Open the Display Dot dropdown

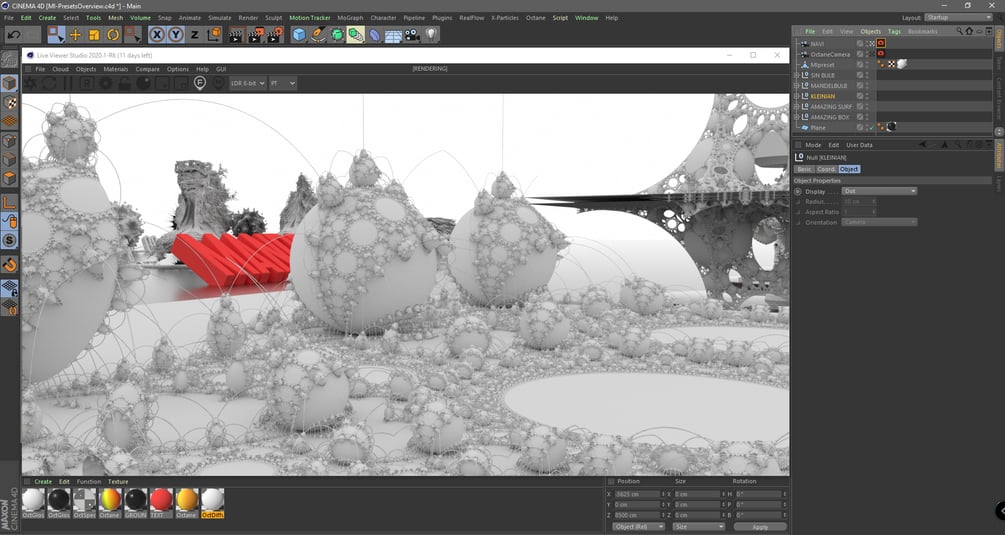point(879,191)
